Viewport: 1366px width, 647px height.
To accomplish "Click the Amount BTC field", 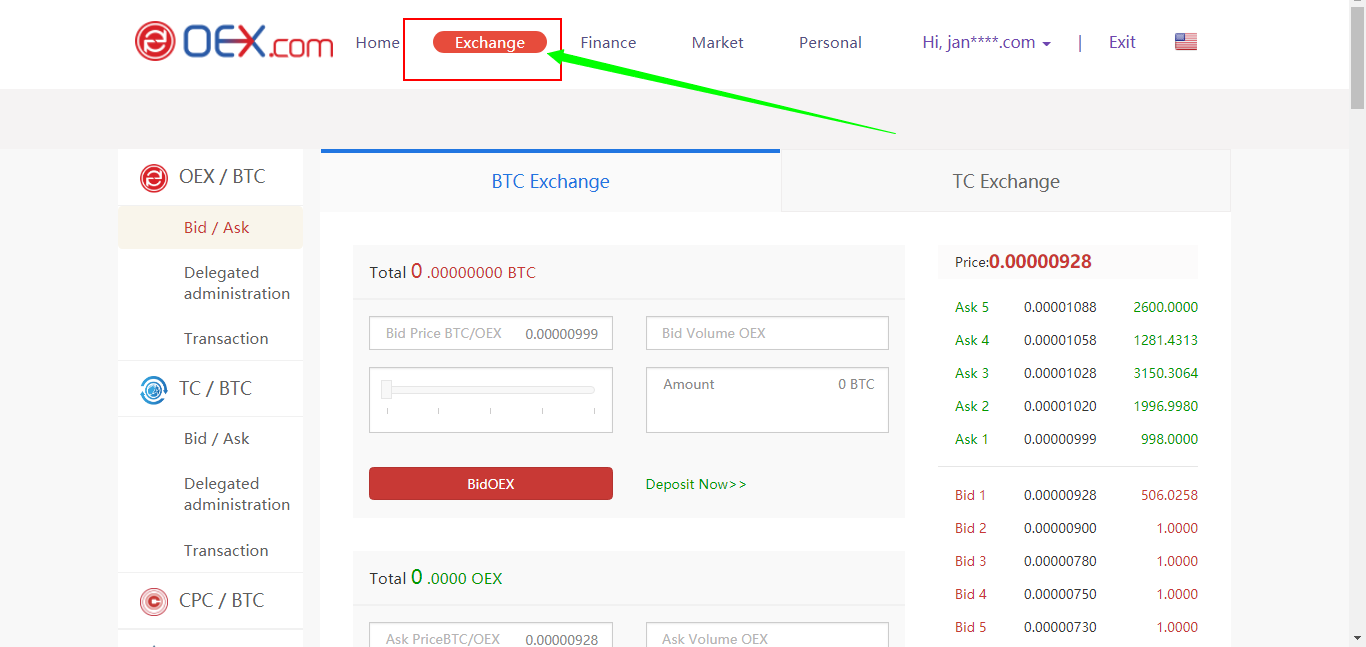I will (767, 400).
